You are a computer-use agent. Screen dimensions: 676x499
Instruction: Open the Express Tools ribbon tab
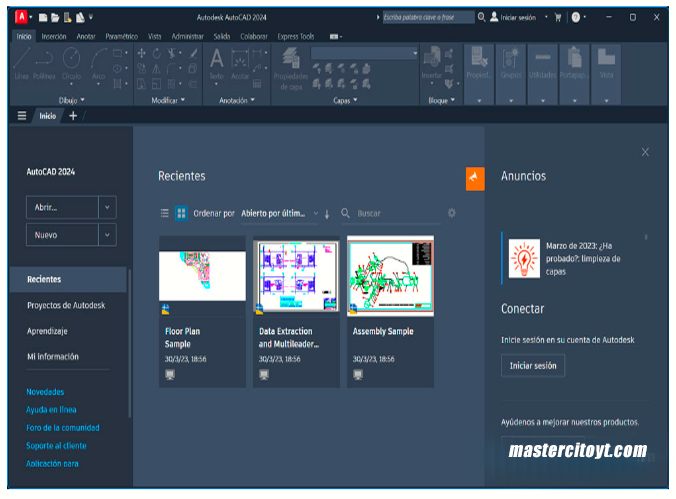tap(296, 37)
